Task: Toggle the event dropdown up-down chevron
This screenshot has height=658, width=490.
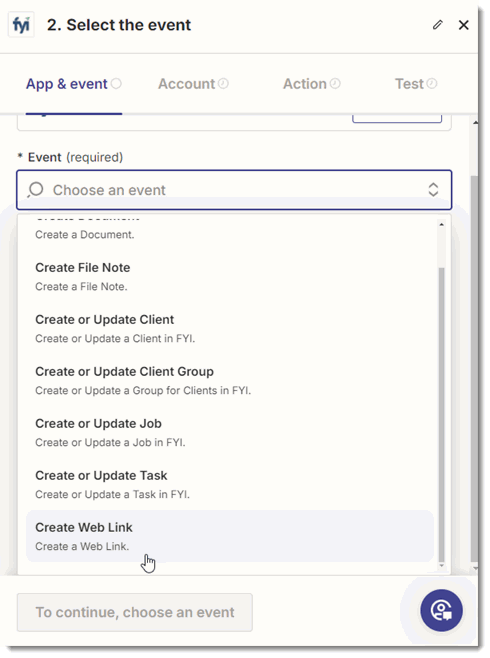Action: pos(433,190)
